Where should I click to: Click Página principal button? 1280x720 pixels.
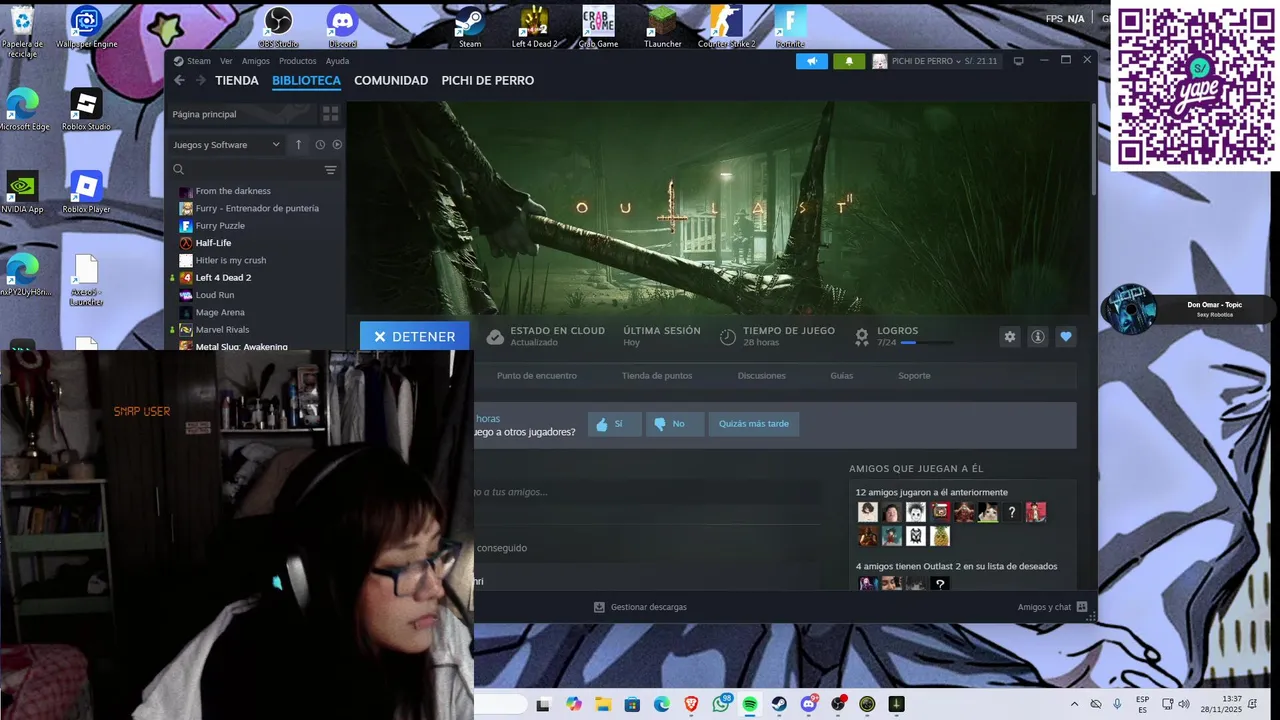243,114
